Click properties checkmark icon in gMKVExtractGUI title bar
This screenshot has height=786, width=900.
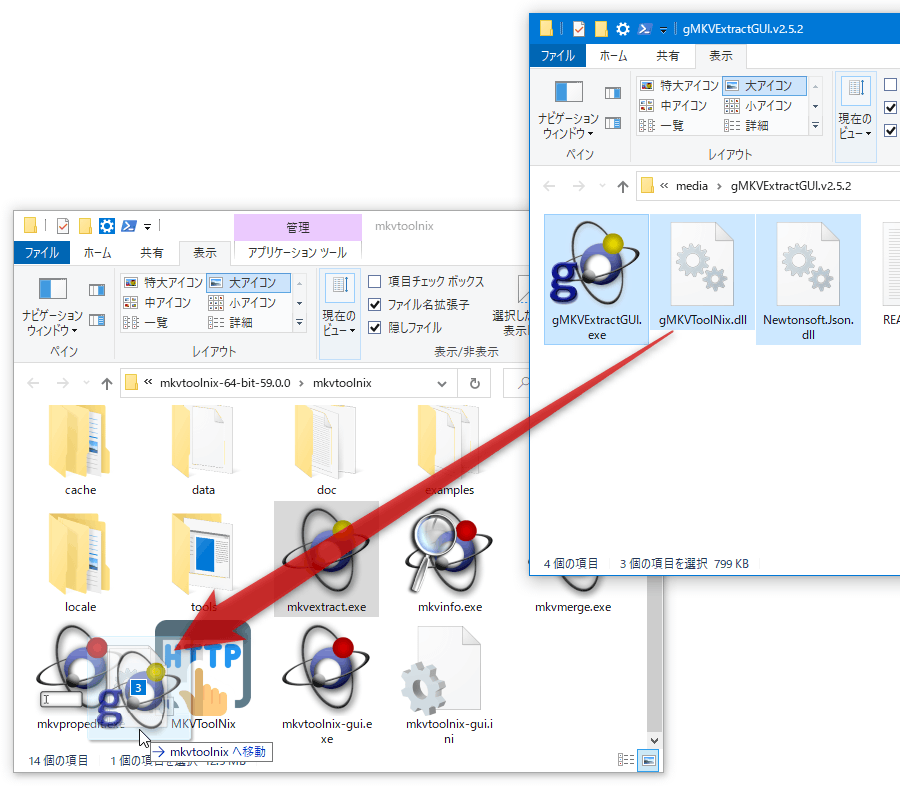point(579,29)
